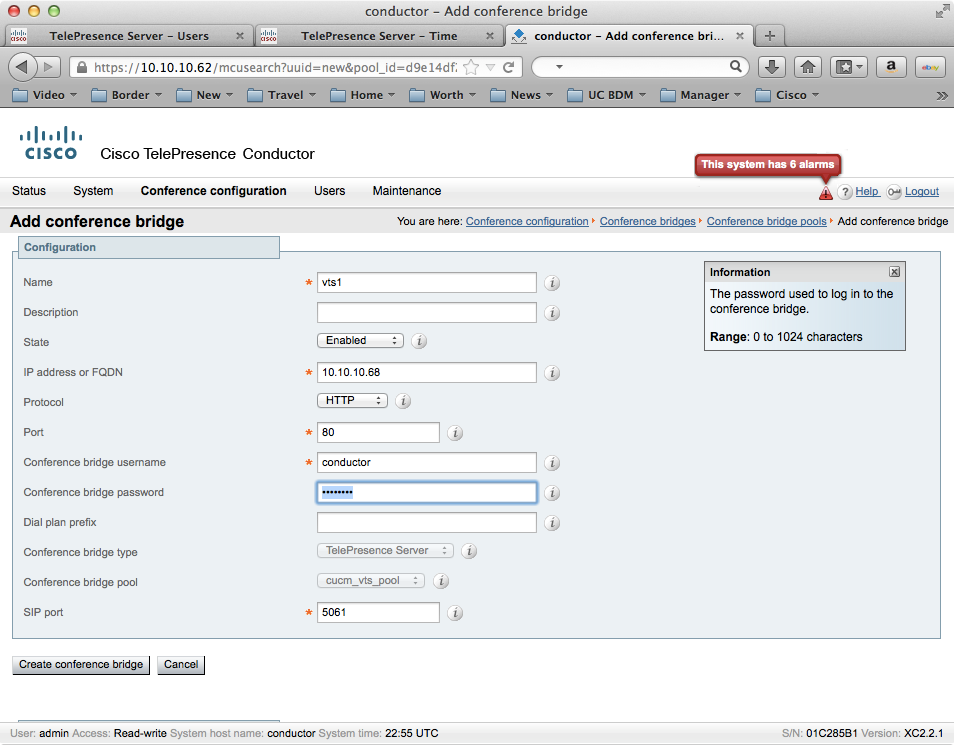The image size is (954, 745).
Task: Click into the Name field containing vts1
Action: (x=427, y=282)
